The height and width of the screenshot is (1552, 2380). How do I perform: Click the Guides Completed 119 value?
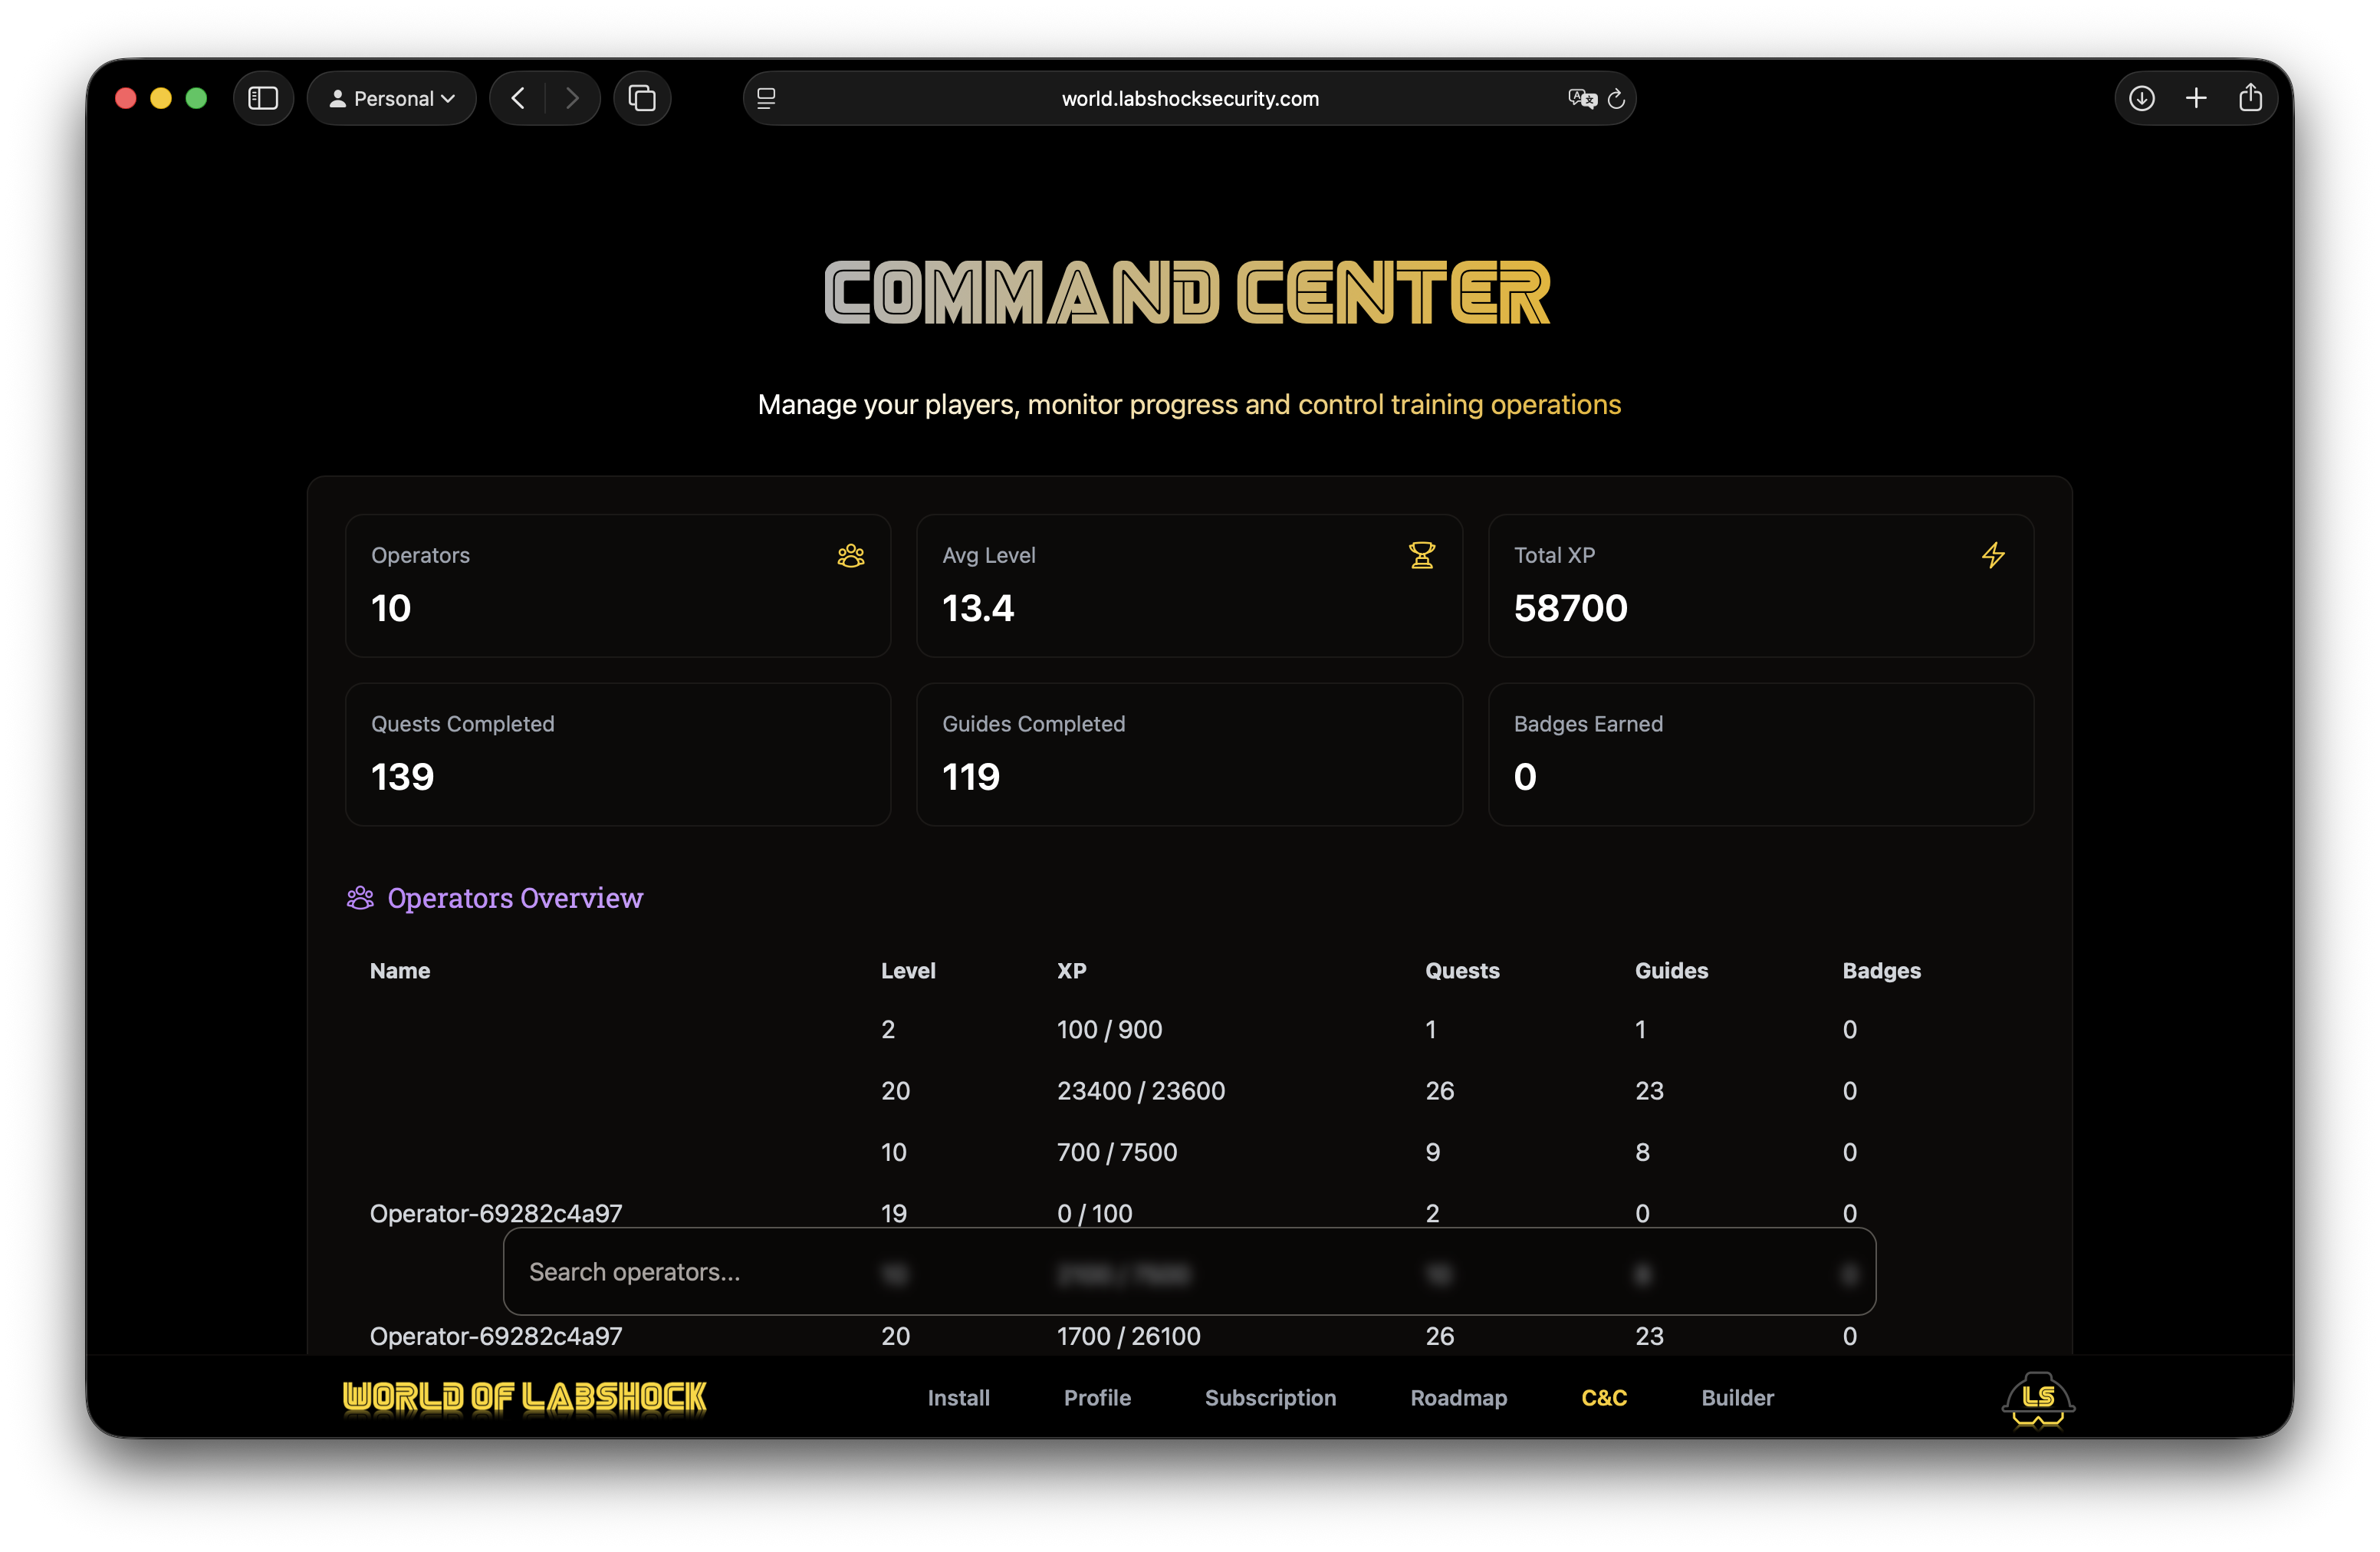pos(970,778)
